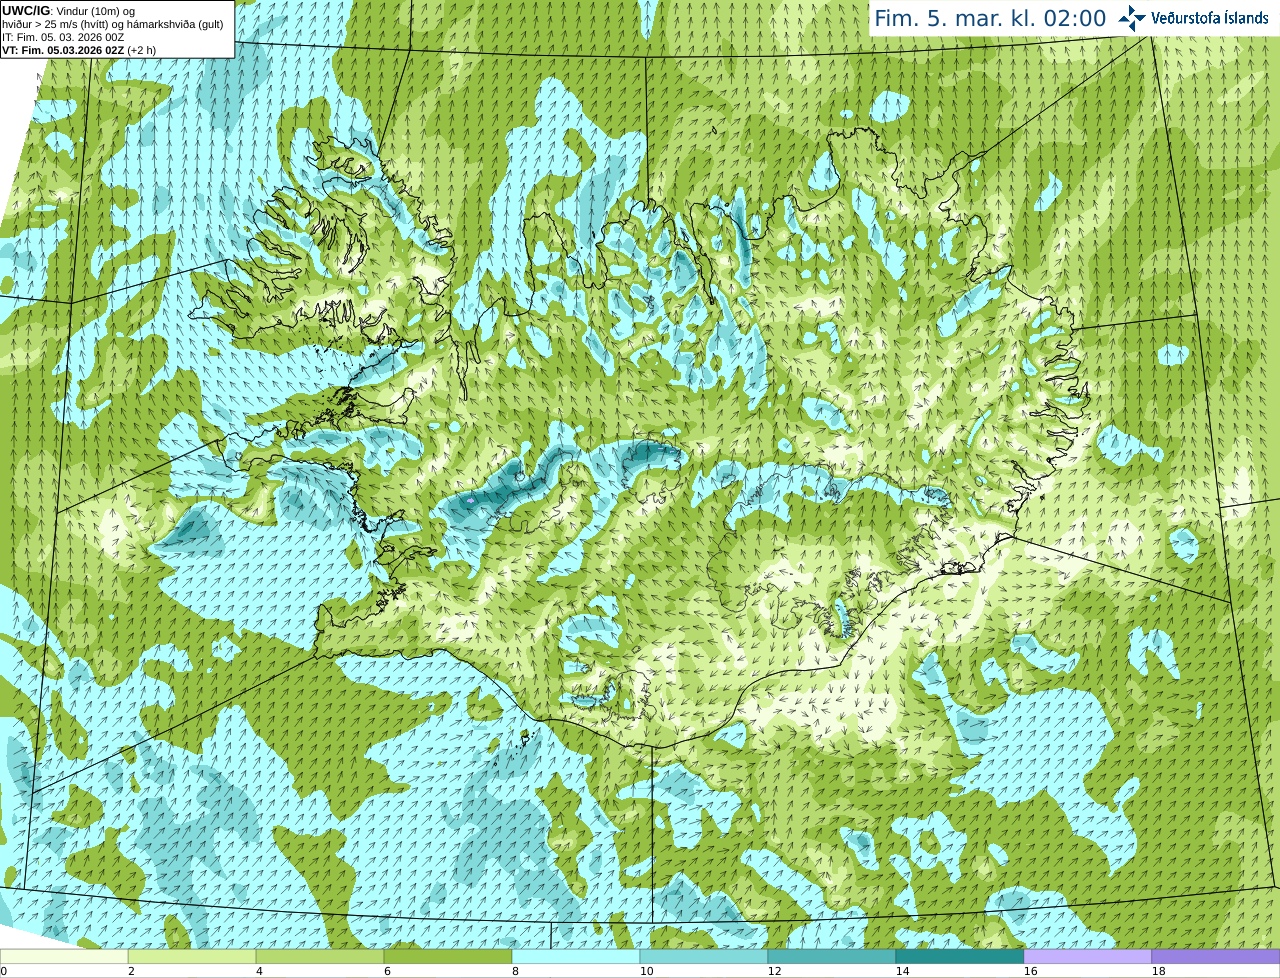Image resolution: width=1280 pixels, height=978 pixels.
Task: Click the Veðurstofa Íslands logo icon
Action: point(1132,18)
